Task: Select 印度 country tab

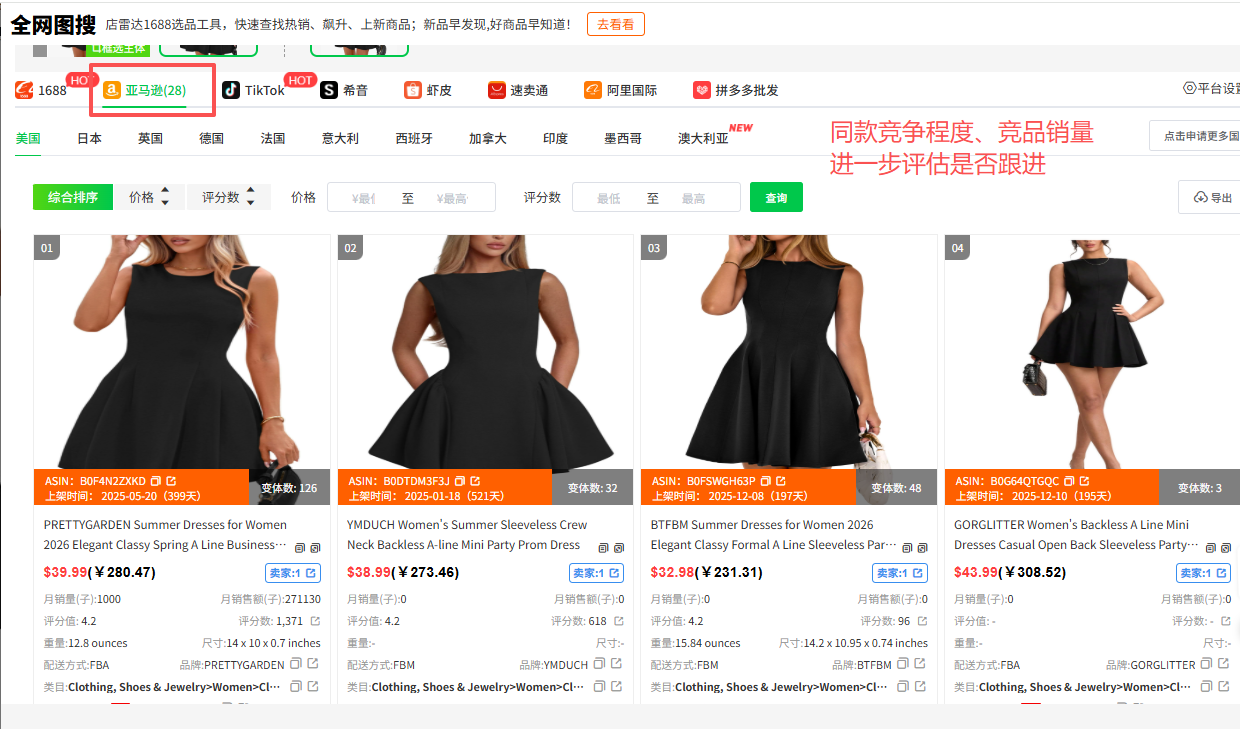Action: point(555,138)
